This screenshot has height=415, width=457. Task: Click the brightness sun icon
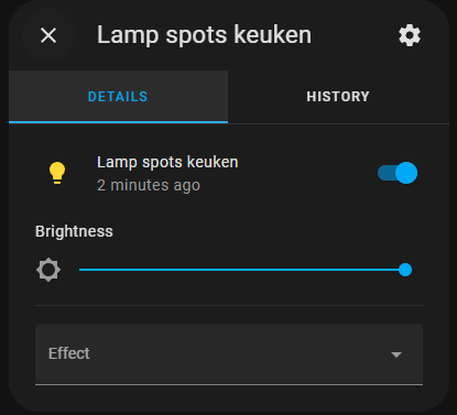(x=48, y=270)
